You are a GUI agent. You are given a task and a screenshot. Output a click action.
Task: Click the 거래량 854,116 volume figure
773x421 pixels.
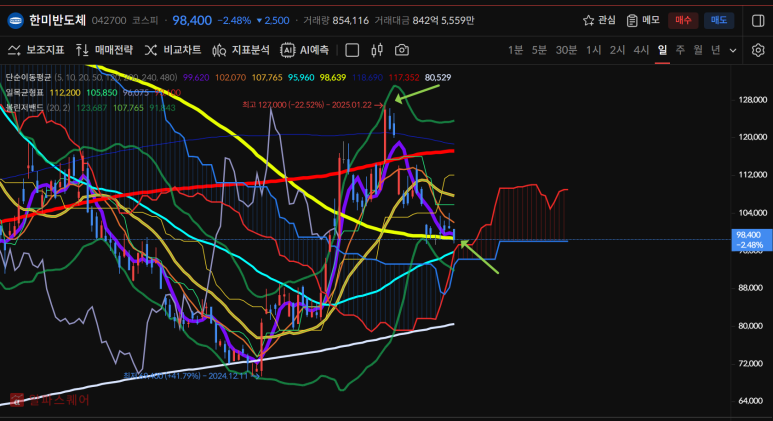coord(336,20)
